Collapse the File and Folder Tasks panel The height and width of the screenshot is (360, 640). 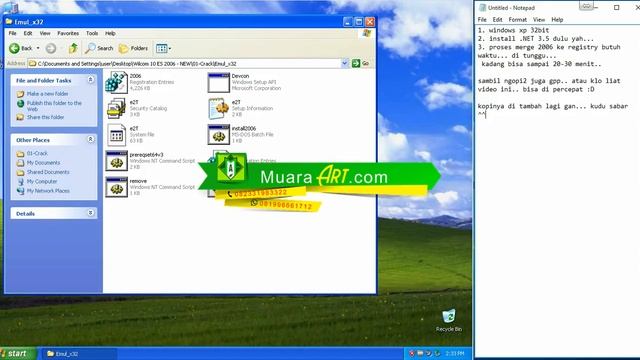pyautogui.click(x=91, y=80)
